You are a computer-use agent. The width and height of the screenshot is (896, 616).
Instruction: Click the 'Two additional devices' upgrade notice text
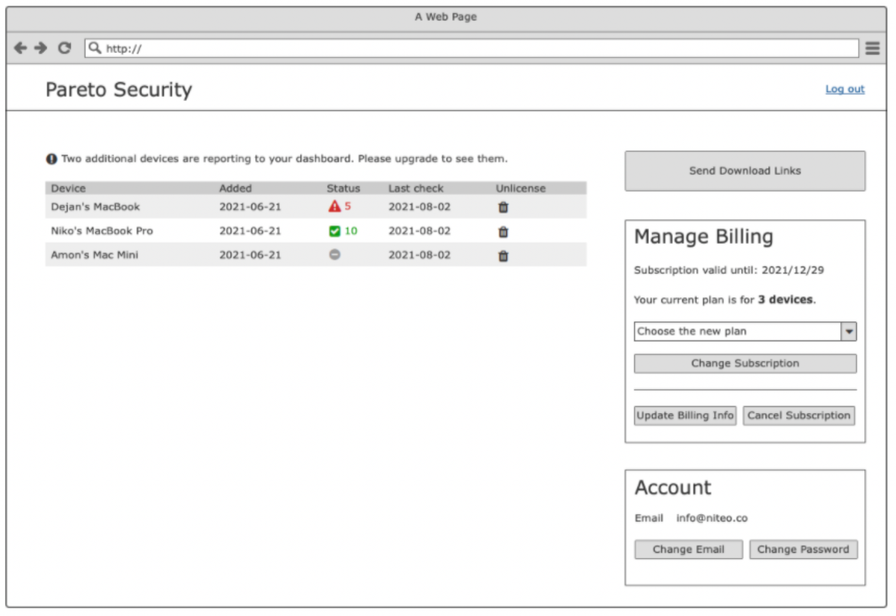[x=285, y=159]
